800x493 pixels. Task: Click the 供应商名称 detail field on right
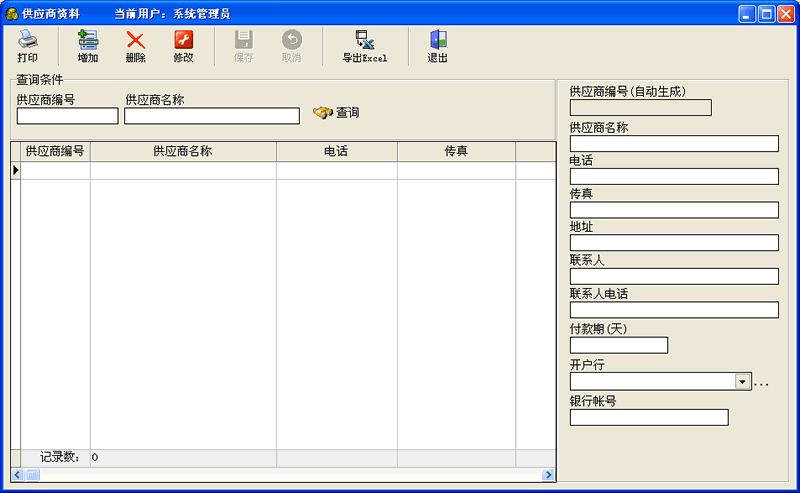pyautogui.click(x=674, y=143)
